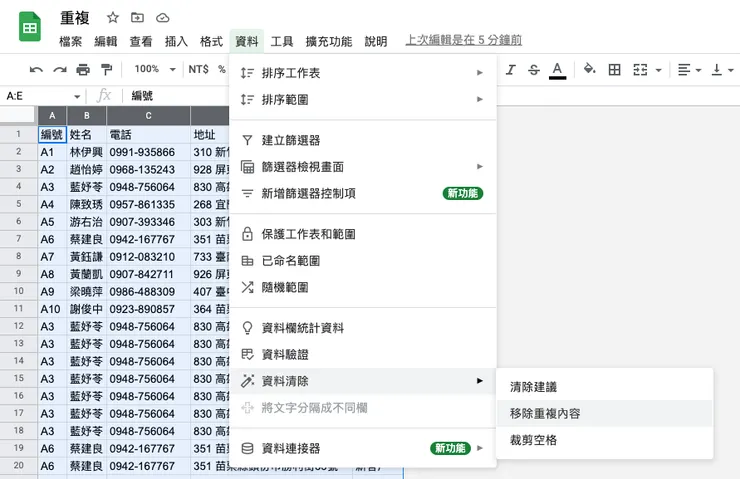Image resolution: width=740 pixels, height=479 pixels.
Task: Open the horizontal align dropdown
Action: pyautogui.click(x=689, y=70)
